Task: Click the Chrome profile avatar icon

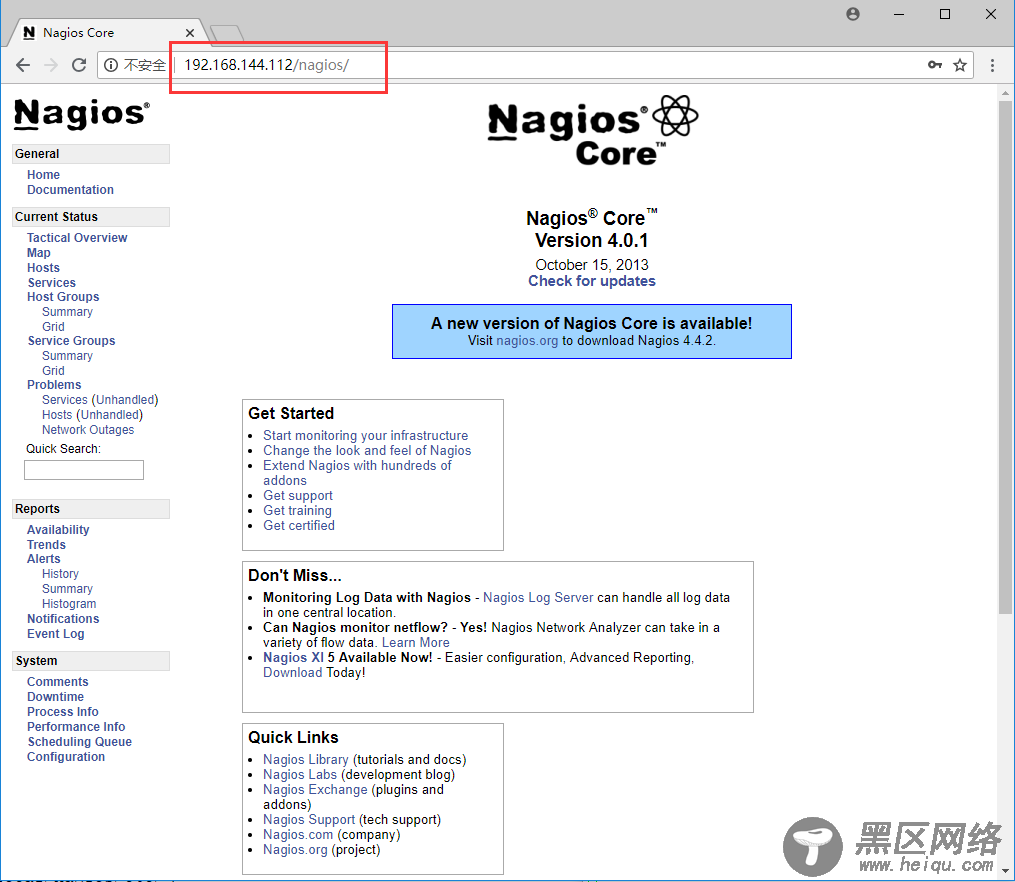Action: pyautogui.click(x=853, y=14)
